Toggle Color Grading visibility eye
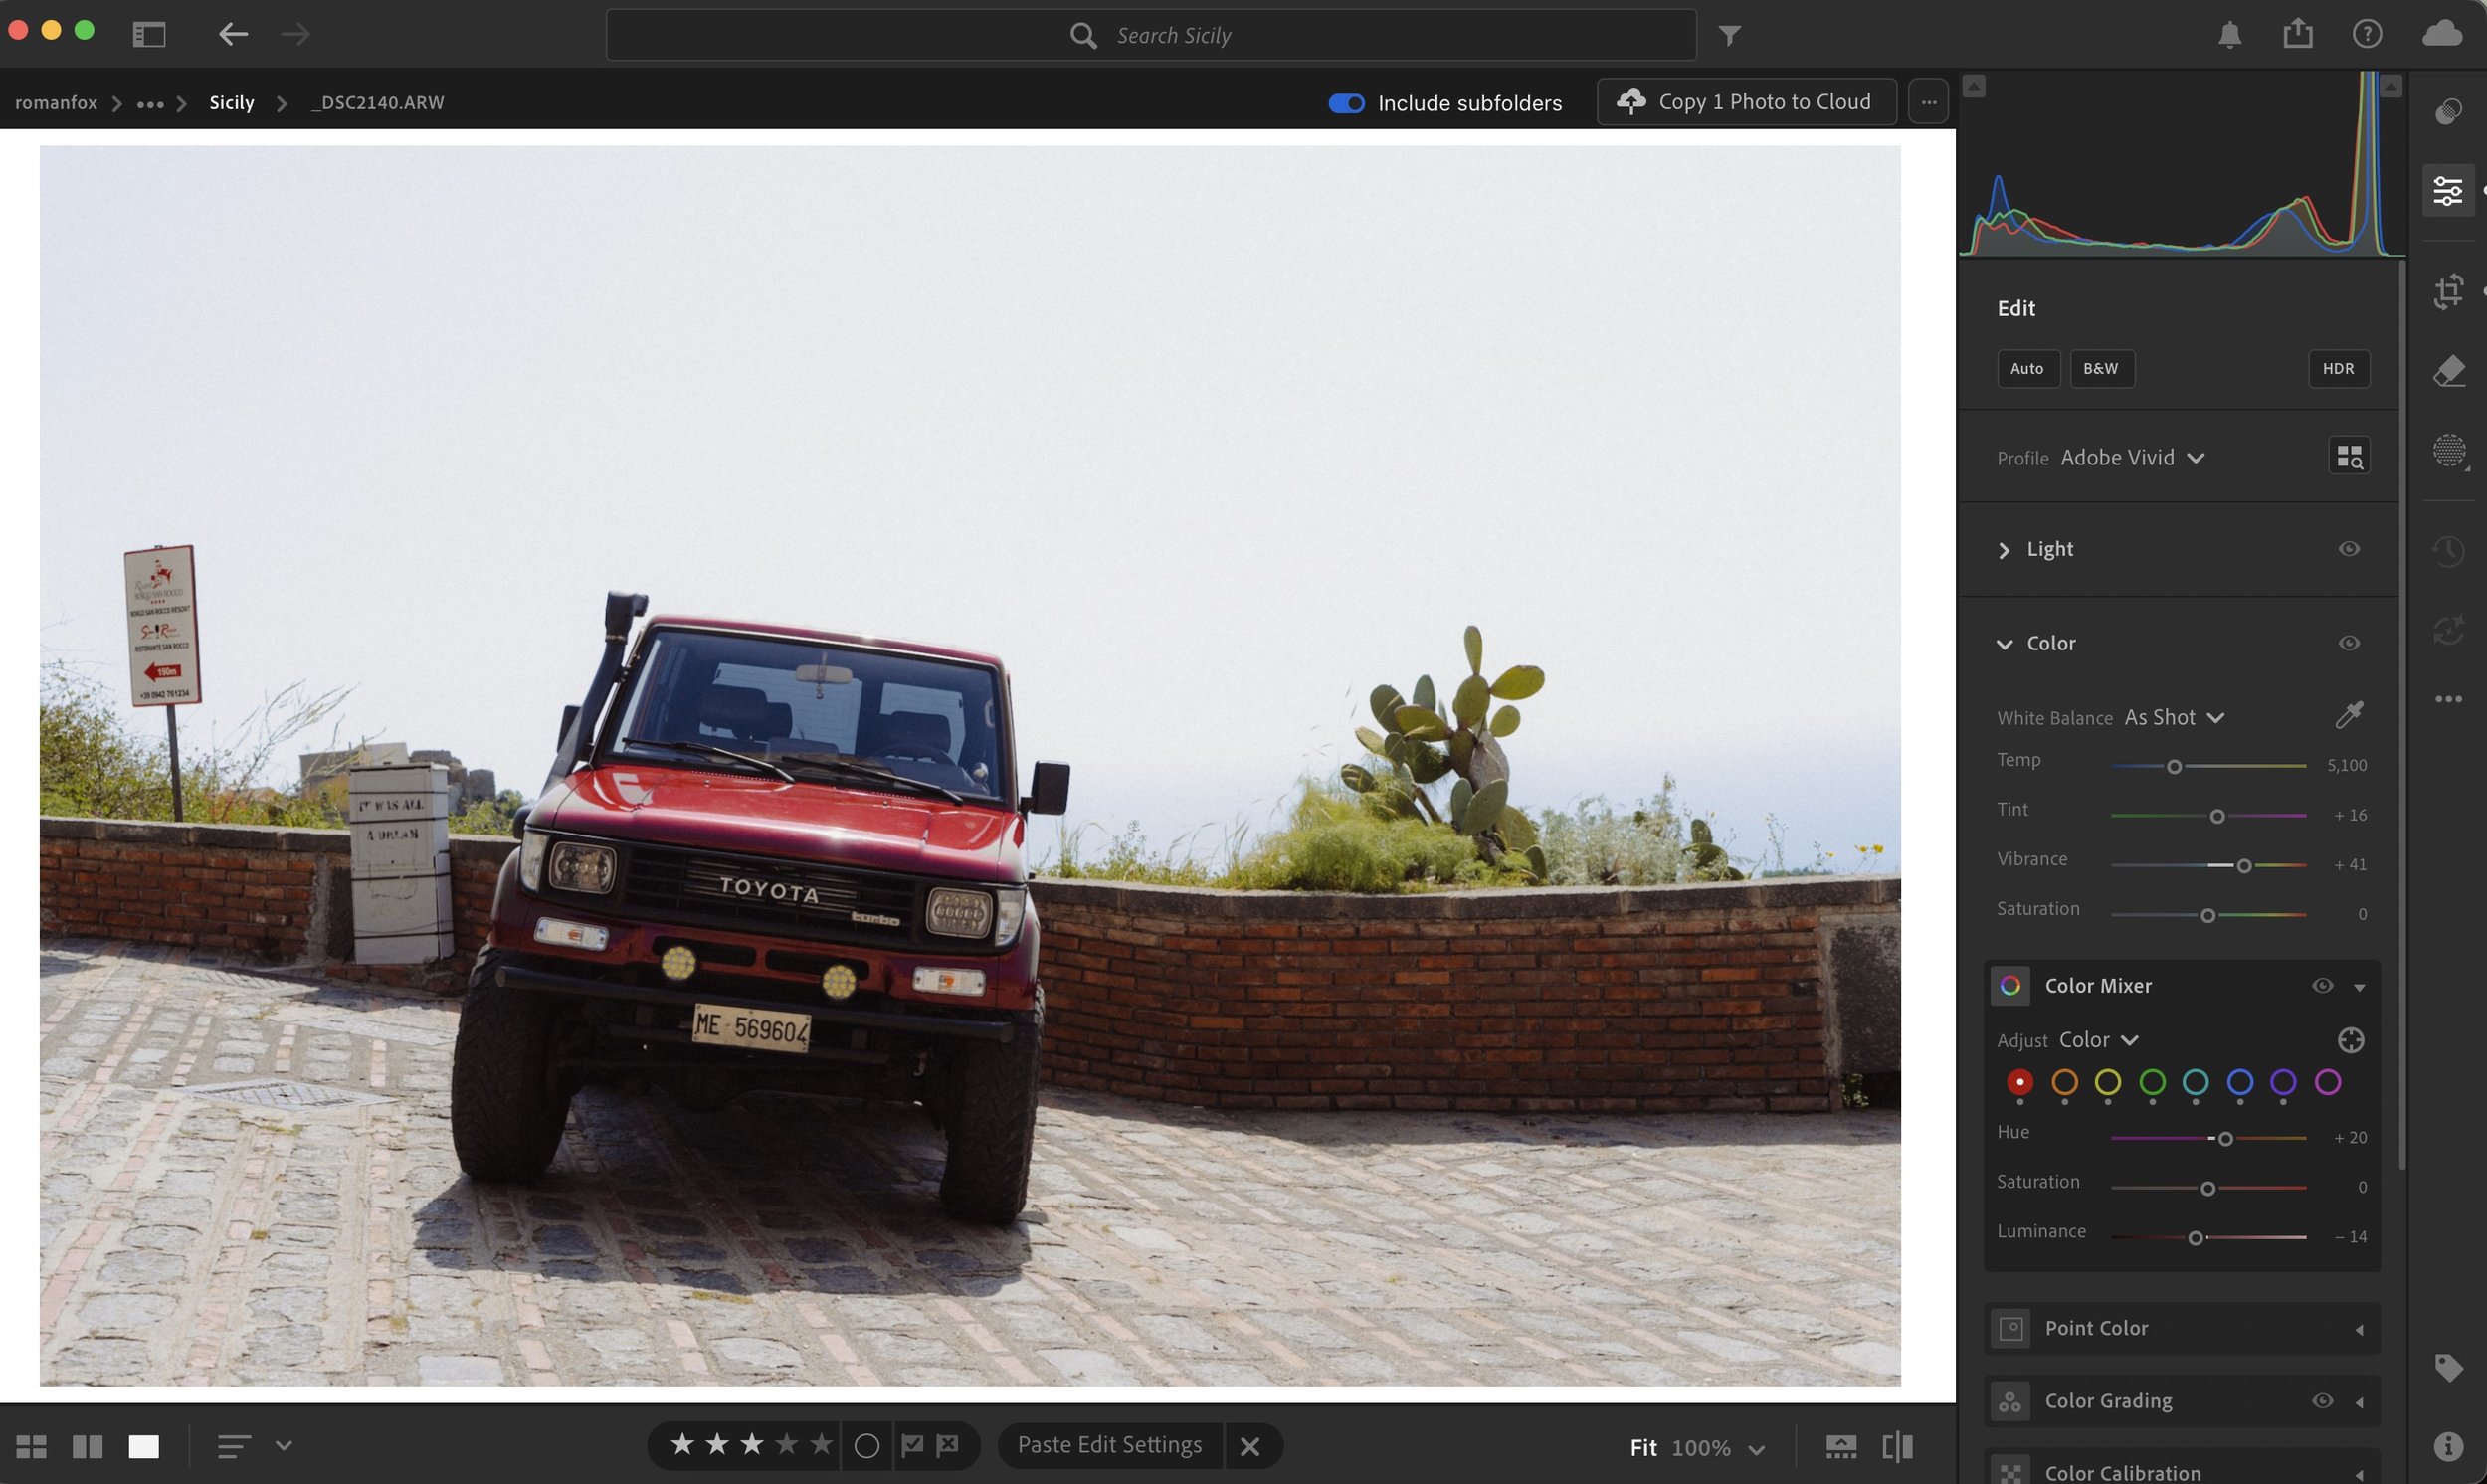 [2322, 1401]
